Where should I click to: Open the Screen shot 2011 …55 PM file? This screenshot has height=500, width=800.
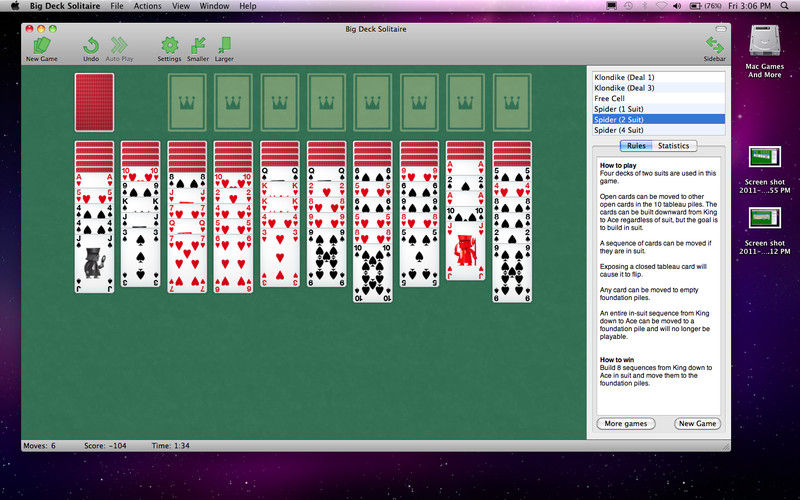pos(764,170)
